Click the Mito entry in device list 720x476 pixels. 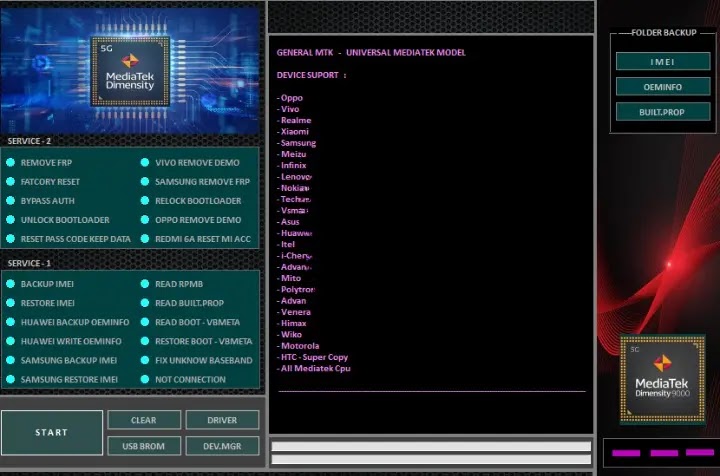click(x=289, y=278)
